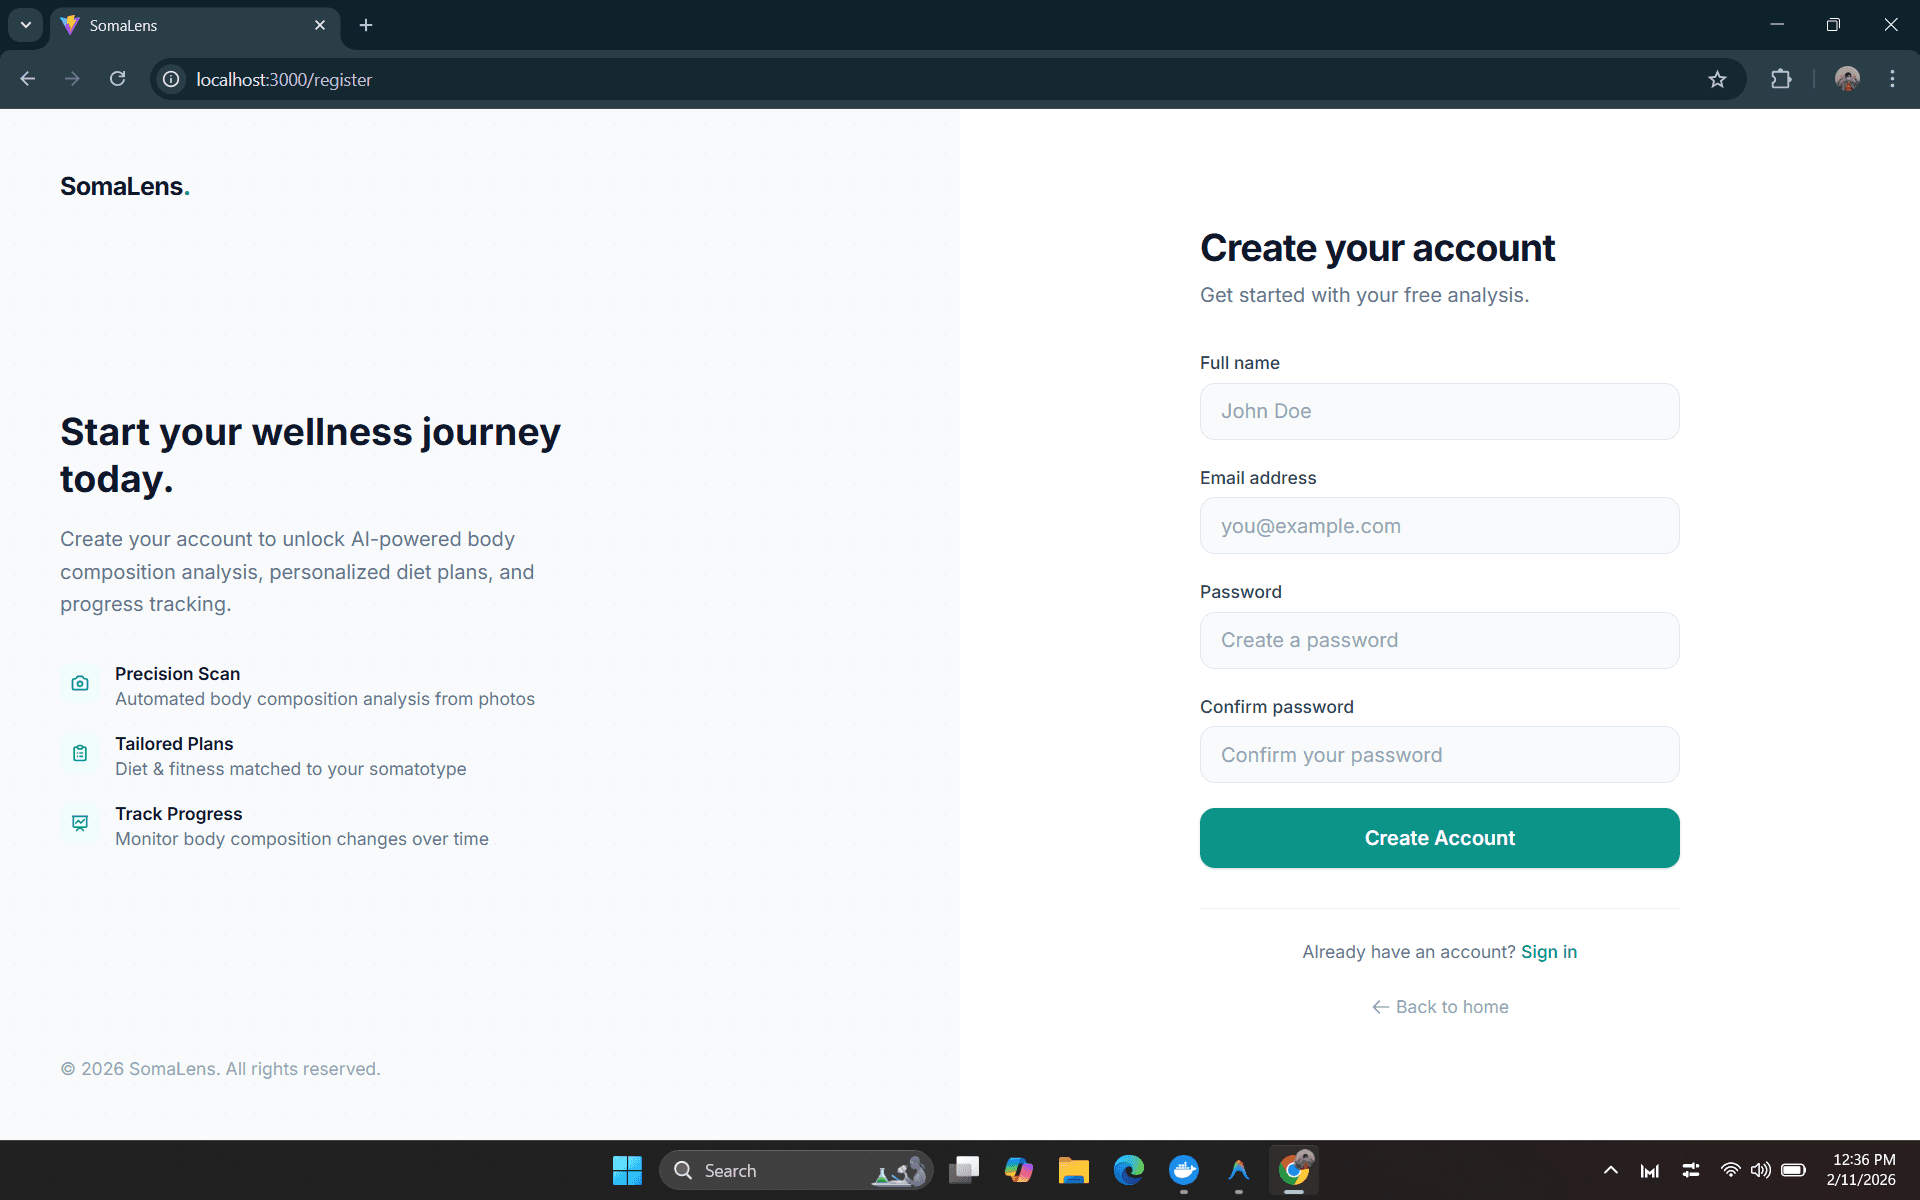This screenshot has height=1200, width=1920.
Task: Click the Create Account button
Action: 1439,838
